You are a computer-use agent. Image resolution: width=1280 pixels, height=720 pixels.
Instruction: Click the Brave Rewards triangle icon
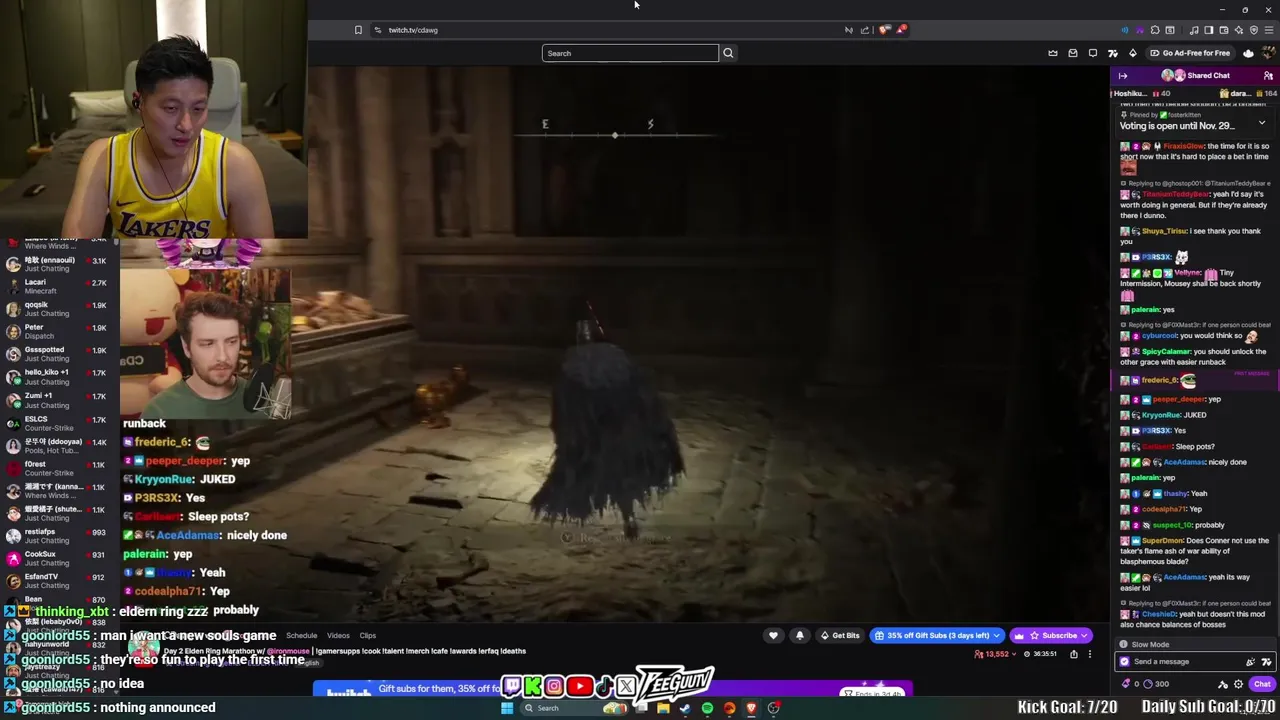coord(902,30)
